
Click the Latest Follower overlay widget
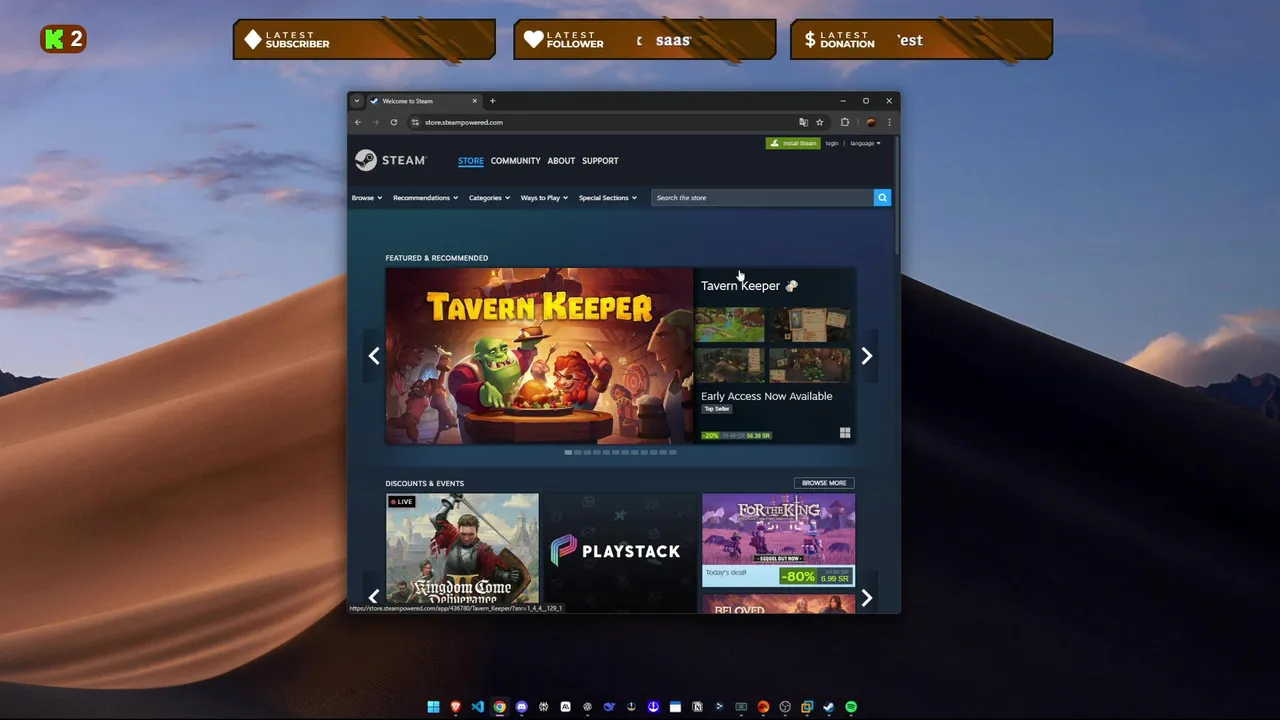coord(645,40)
